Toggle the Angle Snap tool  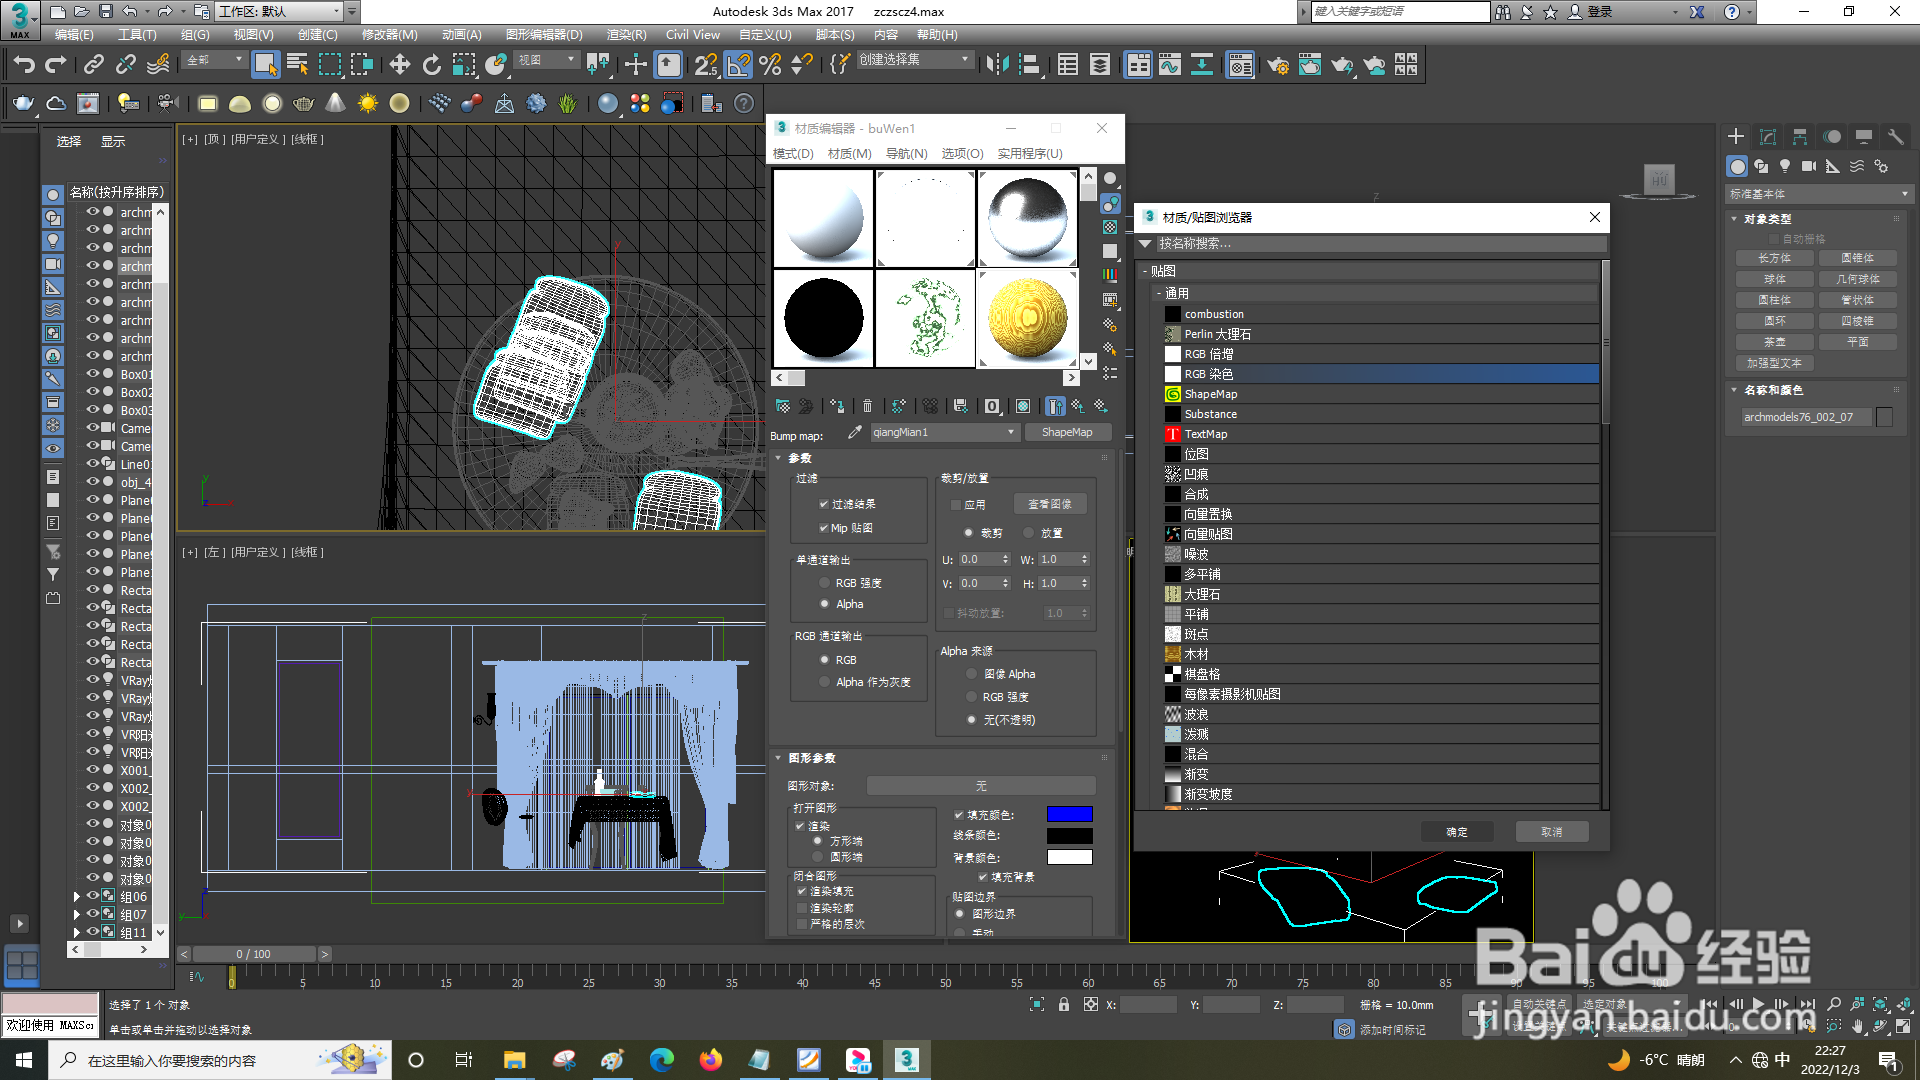738,65
